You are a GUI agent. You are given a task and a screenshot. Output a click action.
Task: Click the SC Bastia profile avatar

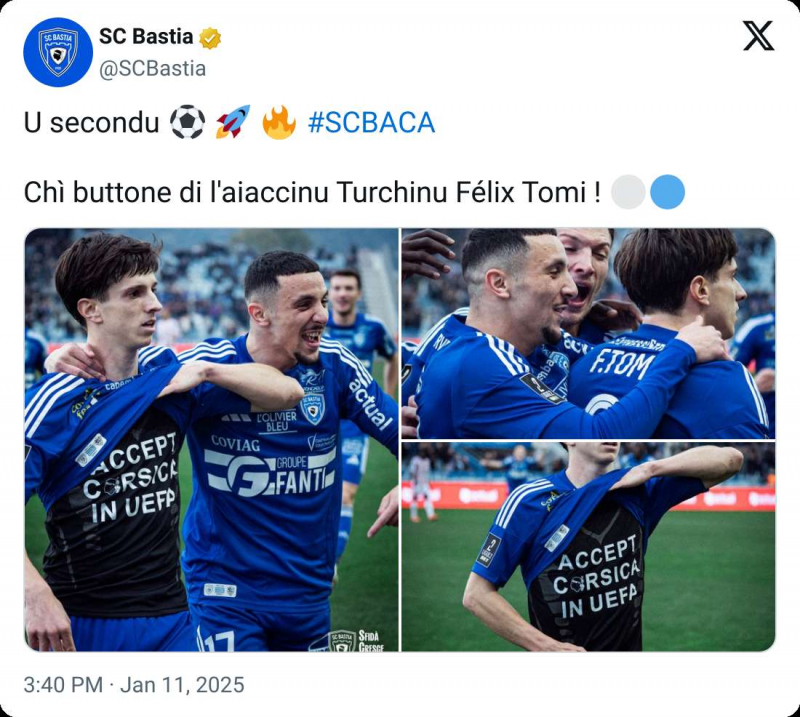[x=58, y=52]
